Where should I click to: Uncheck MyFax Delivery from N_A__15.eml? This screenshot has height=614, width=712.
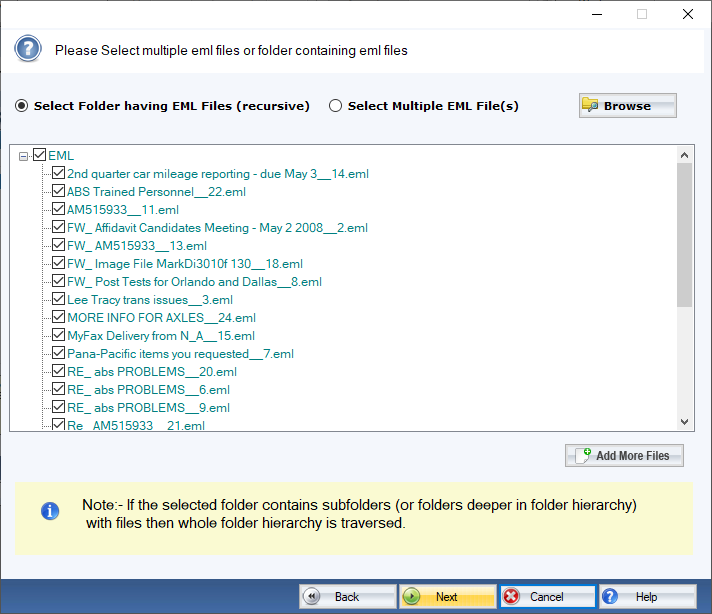(58, 335)
